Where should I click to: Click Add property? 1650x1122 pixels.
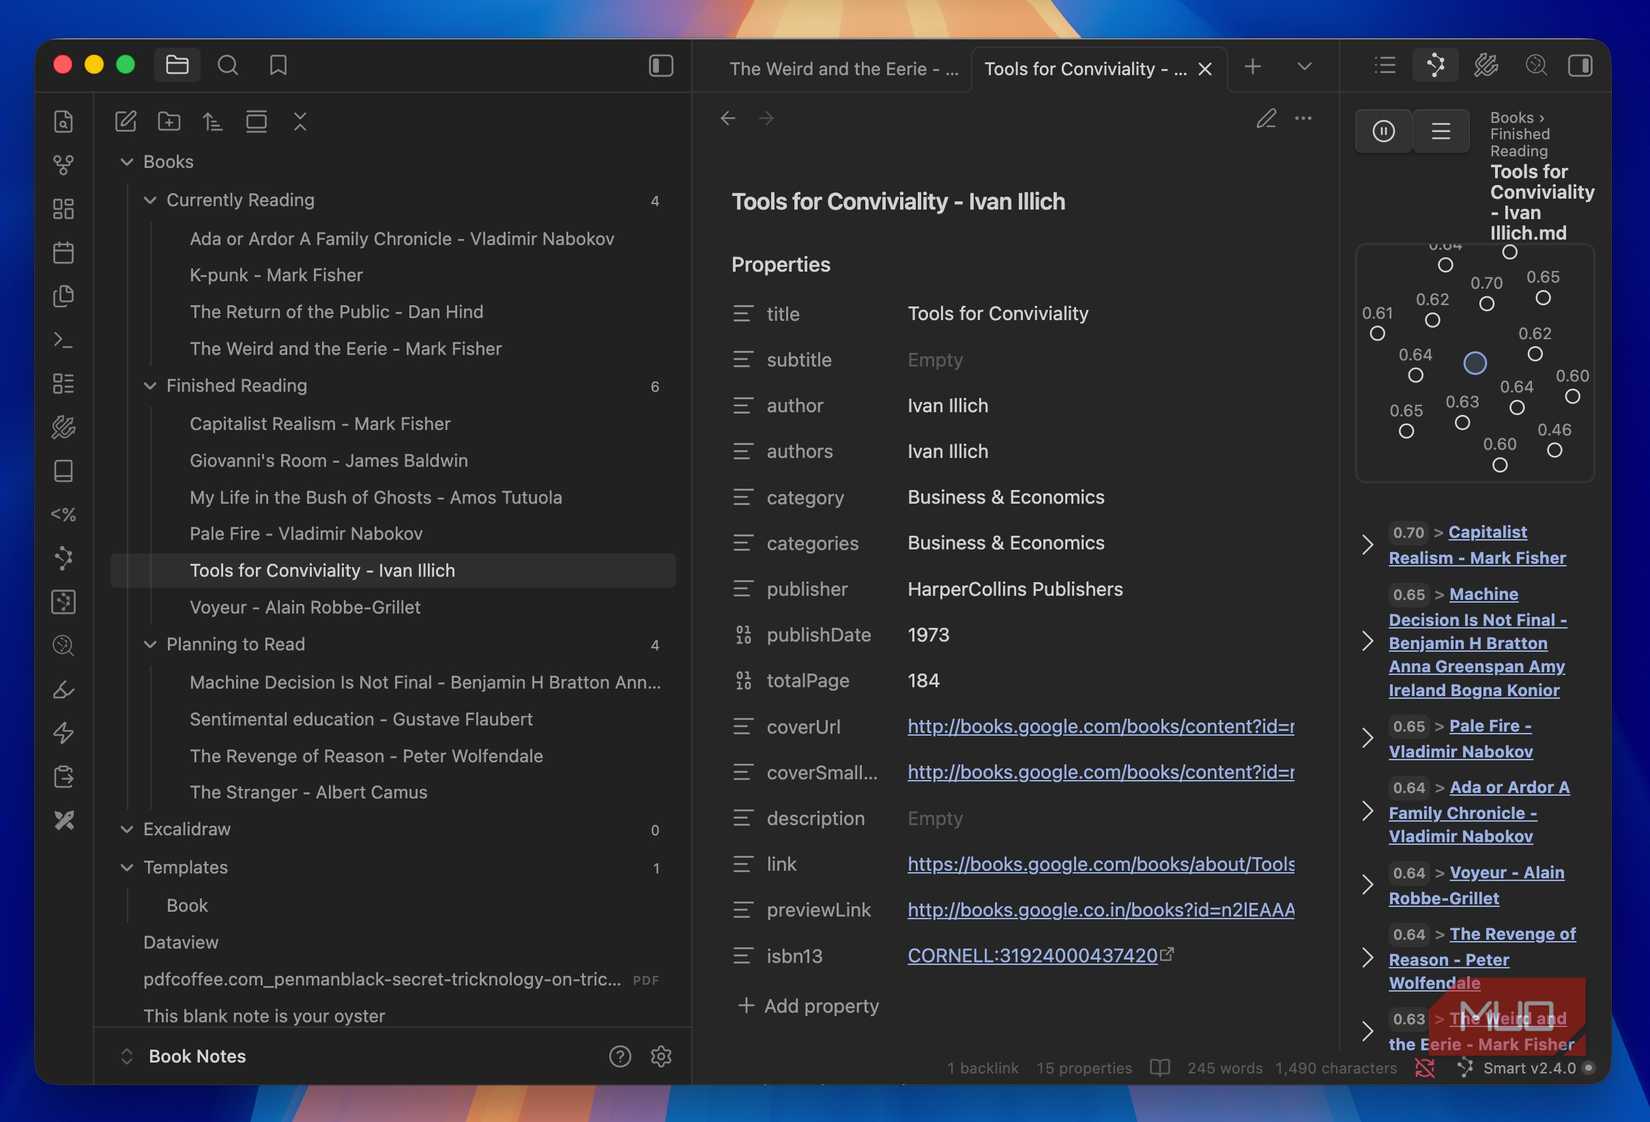[x=808, y=1006]
